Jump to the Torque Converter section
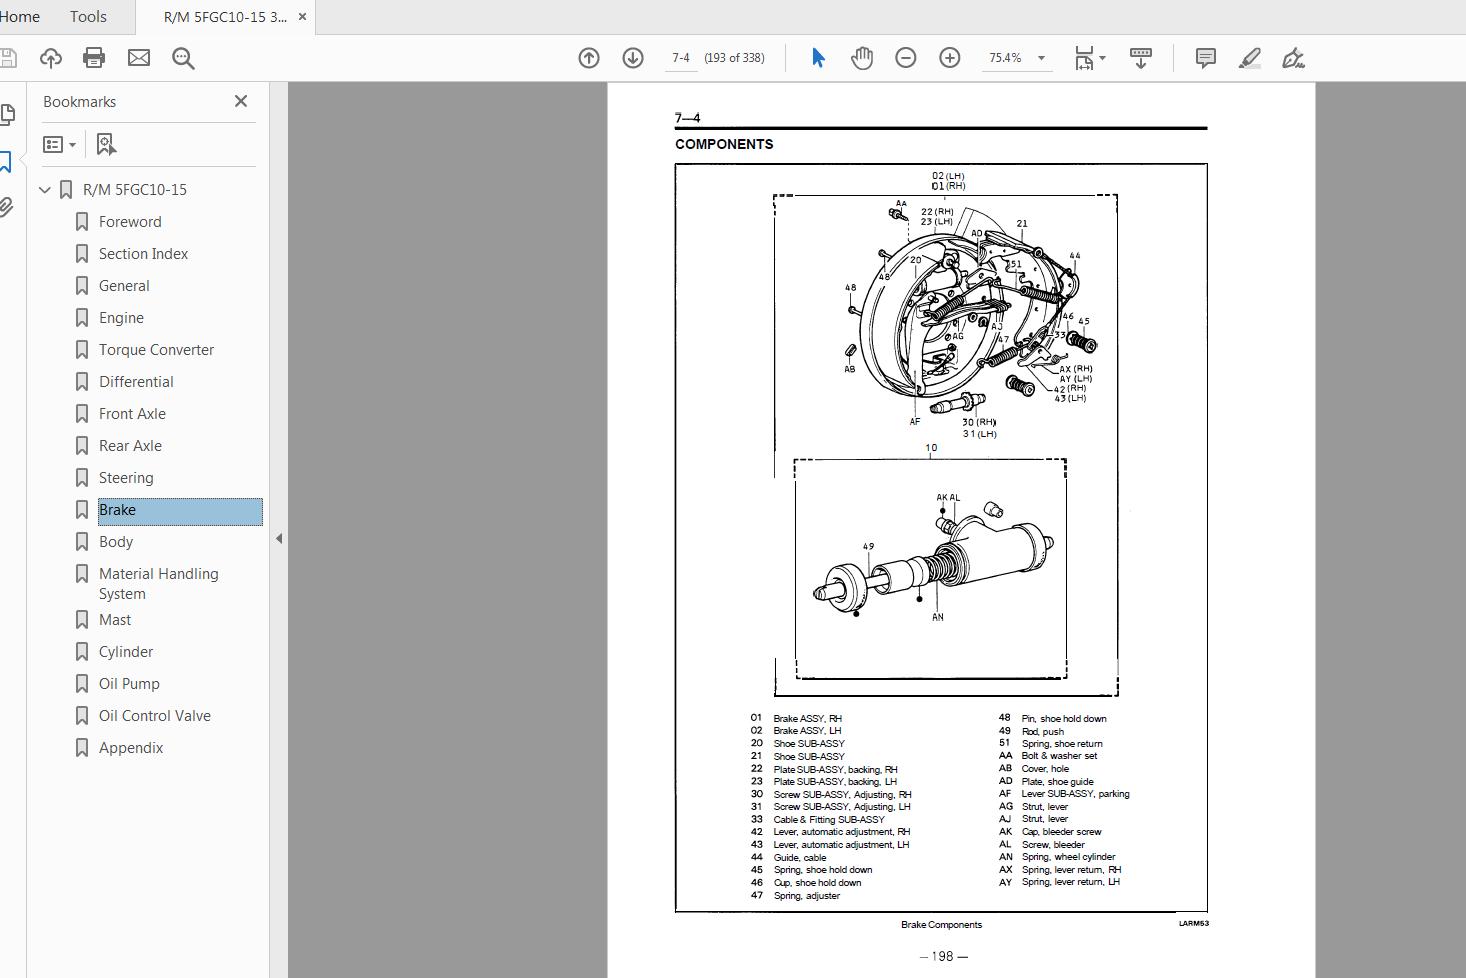 point(156,349)
